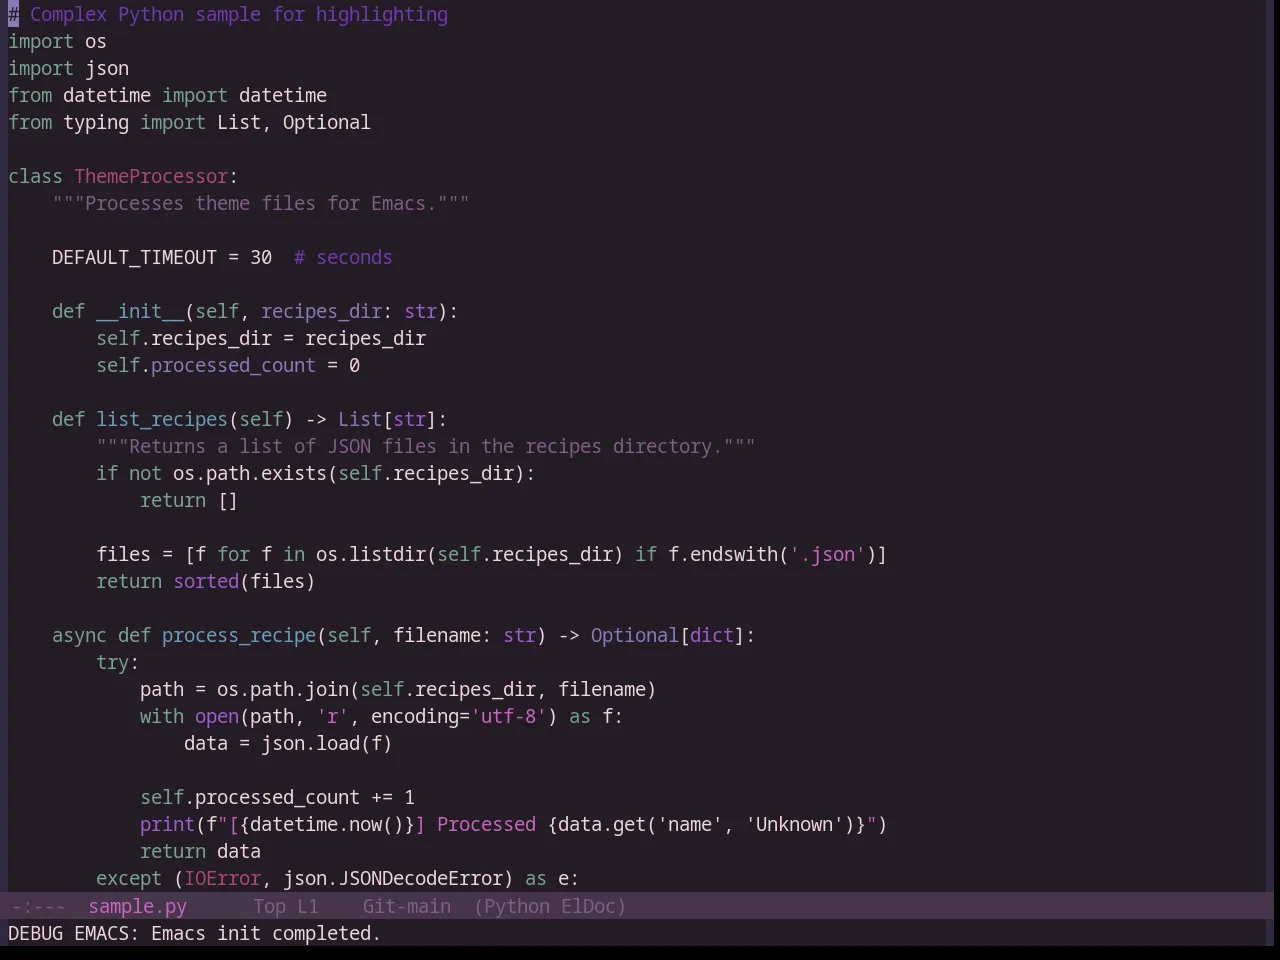Place cursor on 'ThemeProcessor' class name
This screenshot has width=1280, height=960.
pos(151,176)
